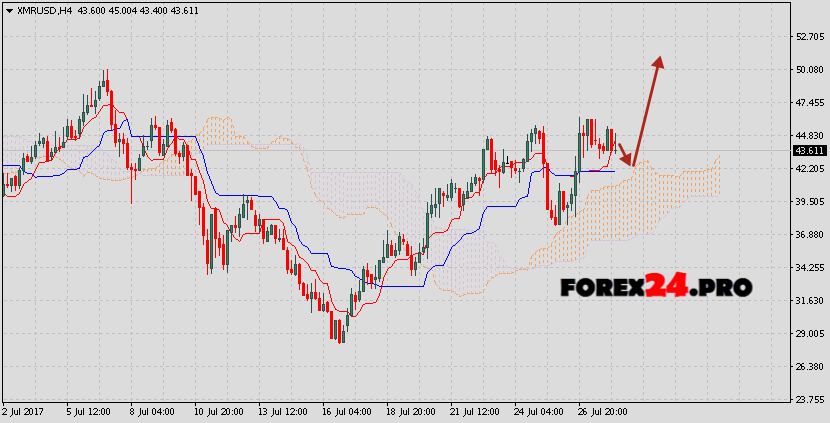Click the small triangle beside XMRUSD,H4

point(8,10)
